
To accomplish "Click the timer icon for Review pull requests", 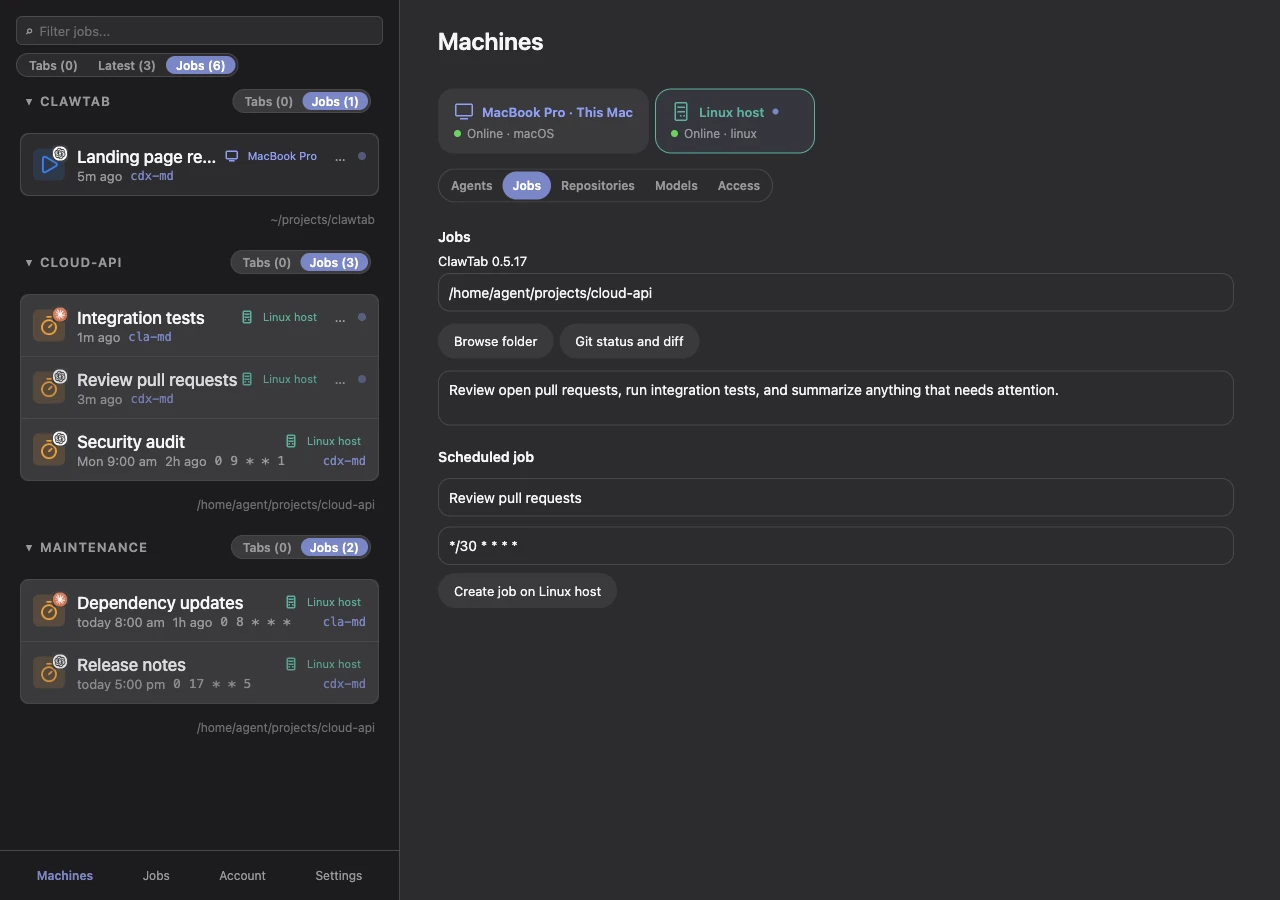I will [49, 388].
